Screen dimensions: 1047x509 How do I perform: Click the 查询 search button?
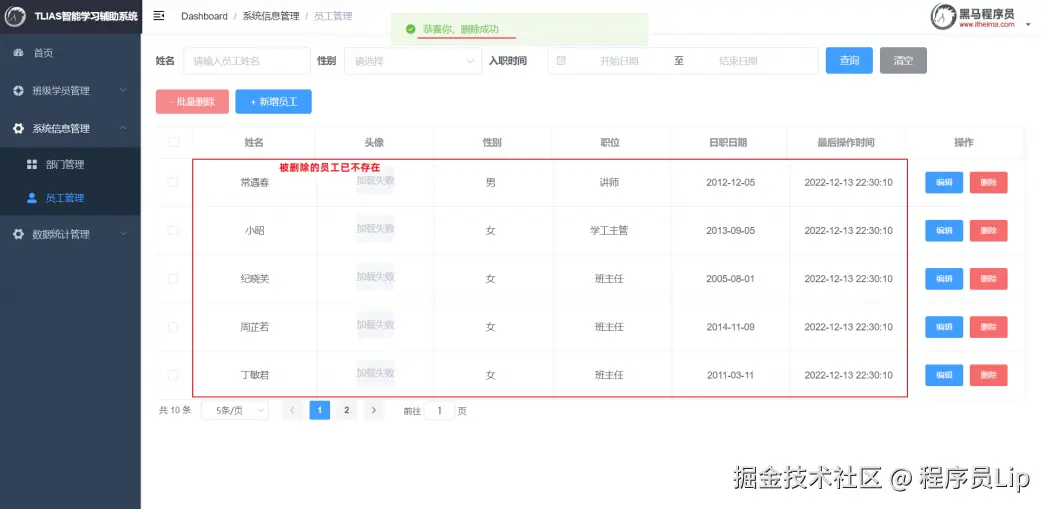coord(849,60)
